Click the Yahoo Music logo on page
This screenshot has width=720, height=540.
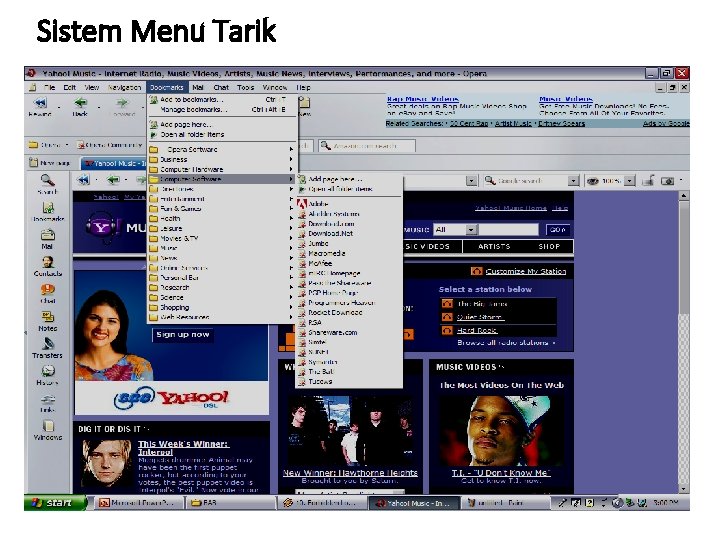pos(102,227)
